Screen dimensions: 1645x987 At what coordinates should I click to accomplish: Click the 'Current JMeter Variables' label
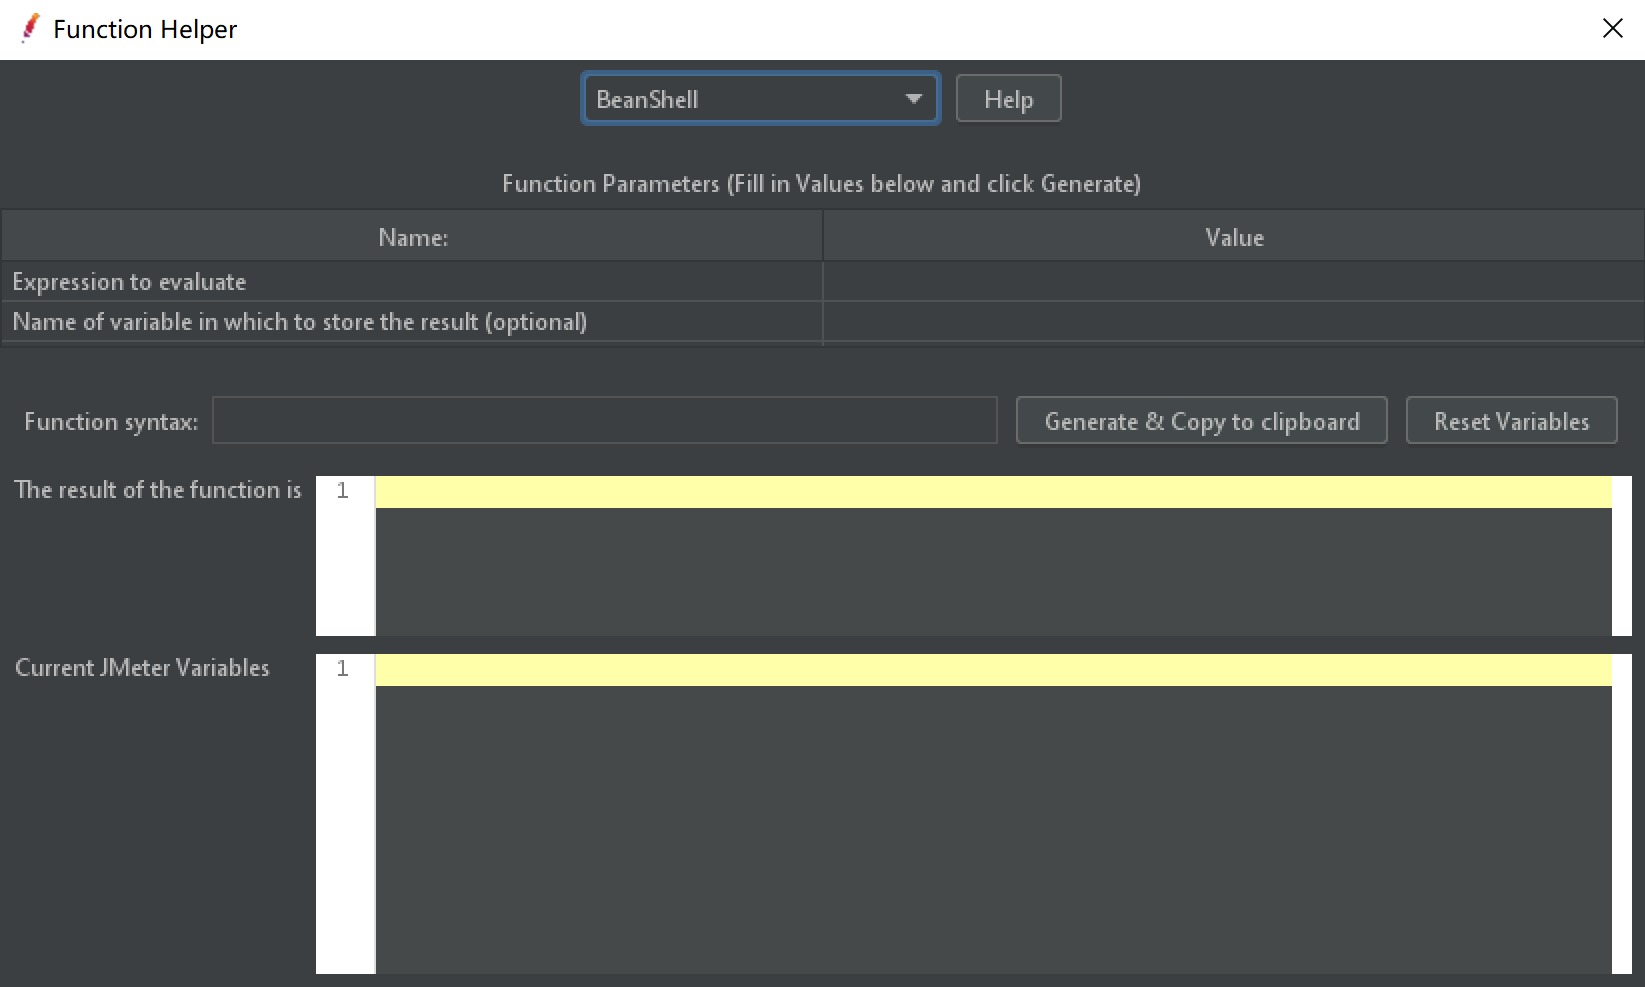coord(142,668)
